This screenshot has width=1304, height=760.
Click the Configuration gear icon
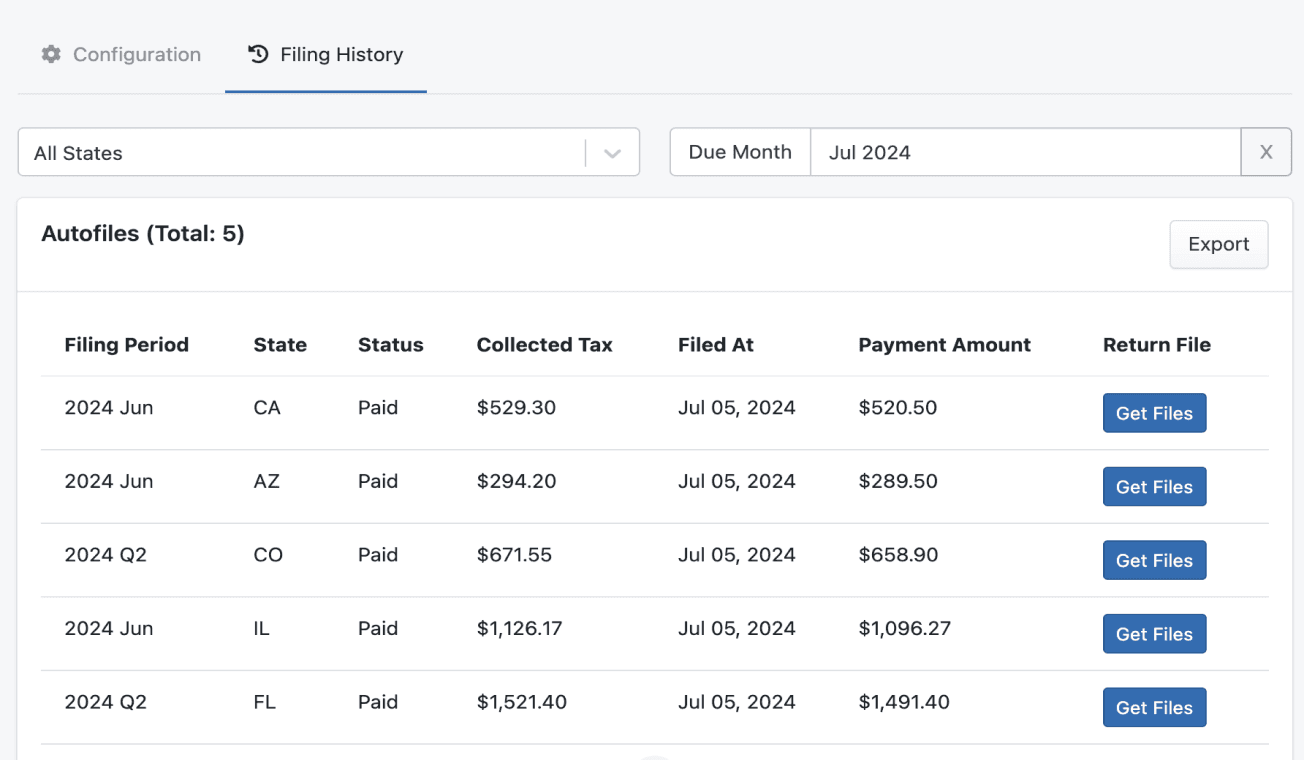point(51,54)
